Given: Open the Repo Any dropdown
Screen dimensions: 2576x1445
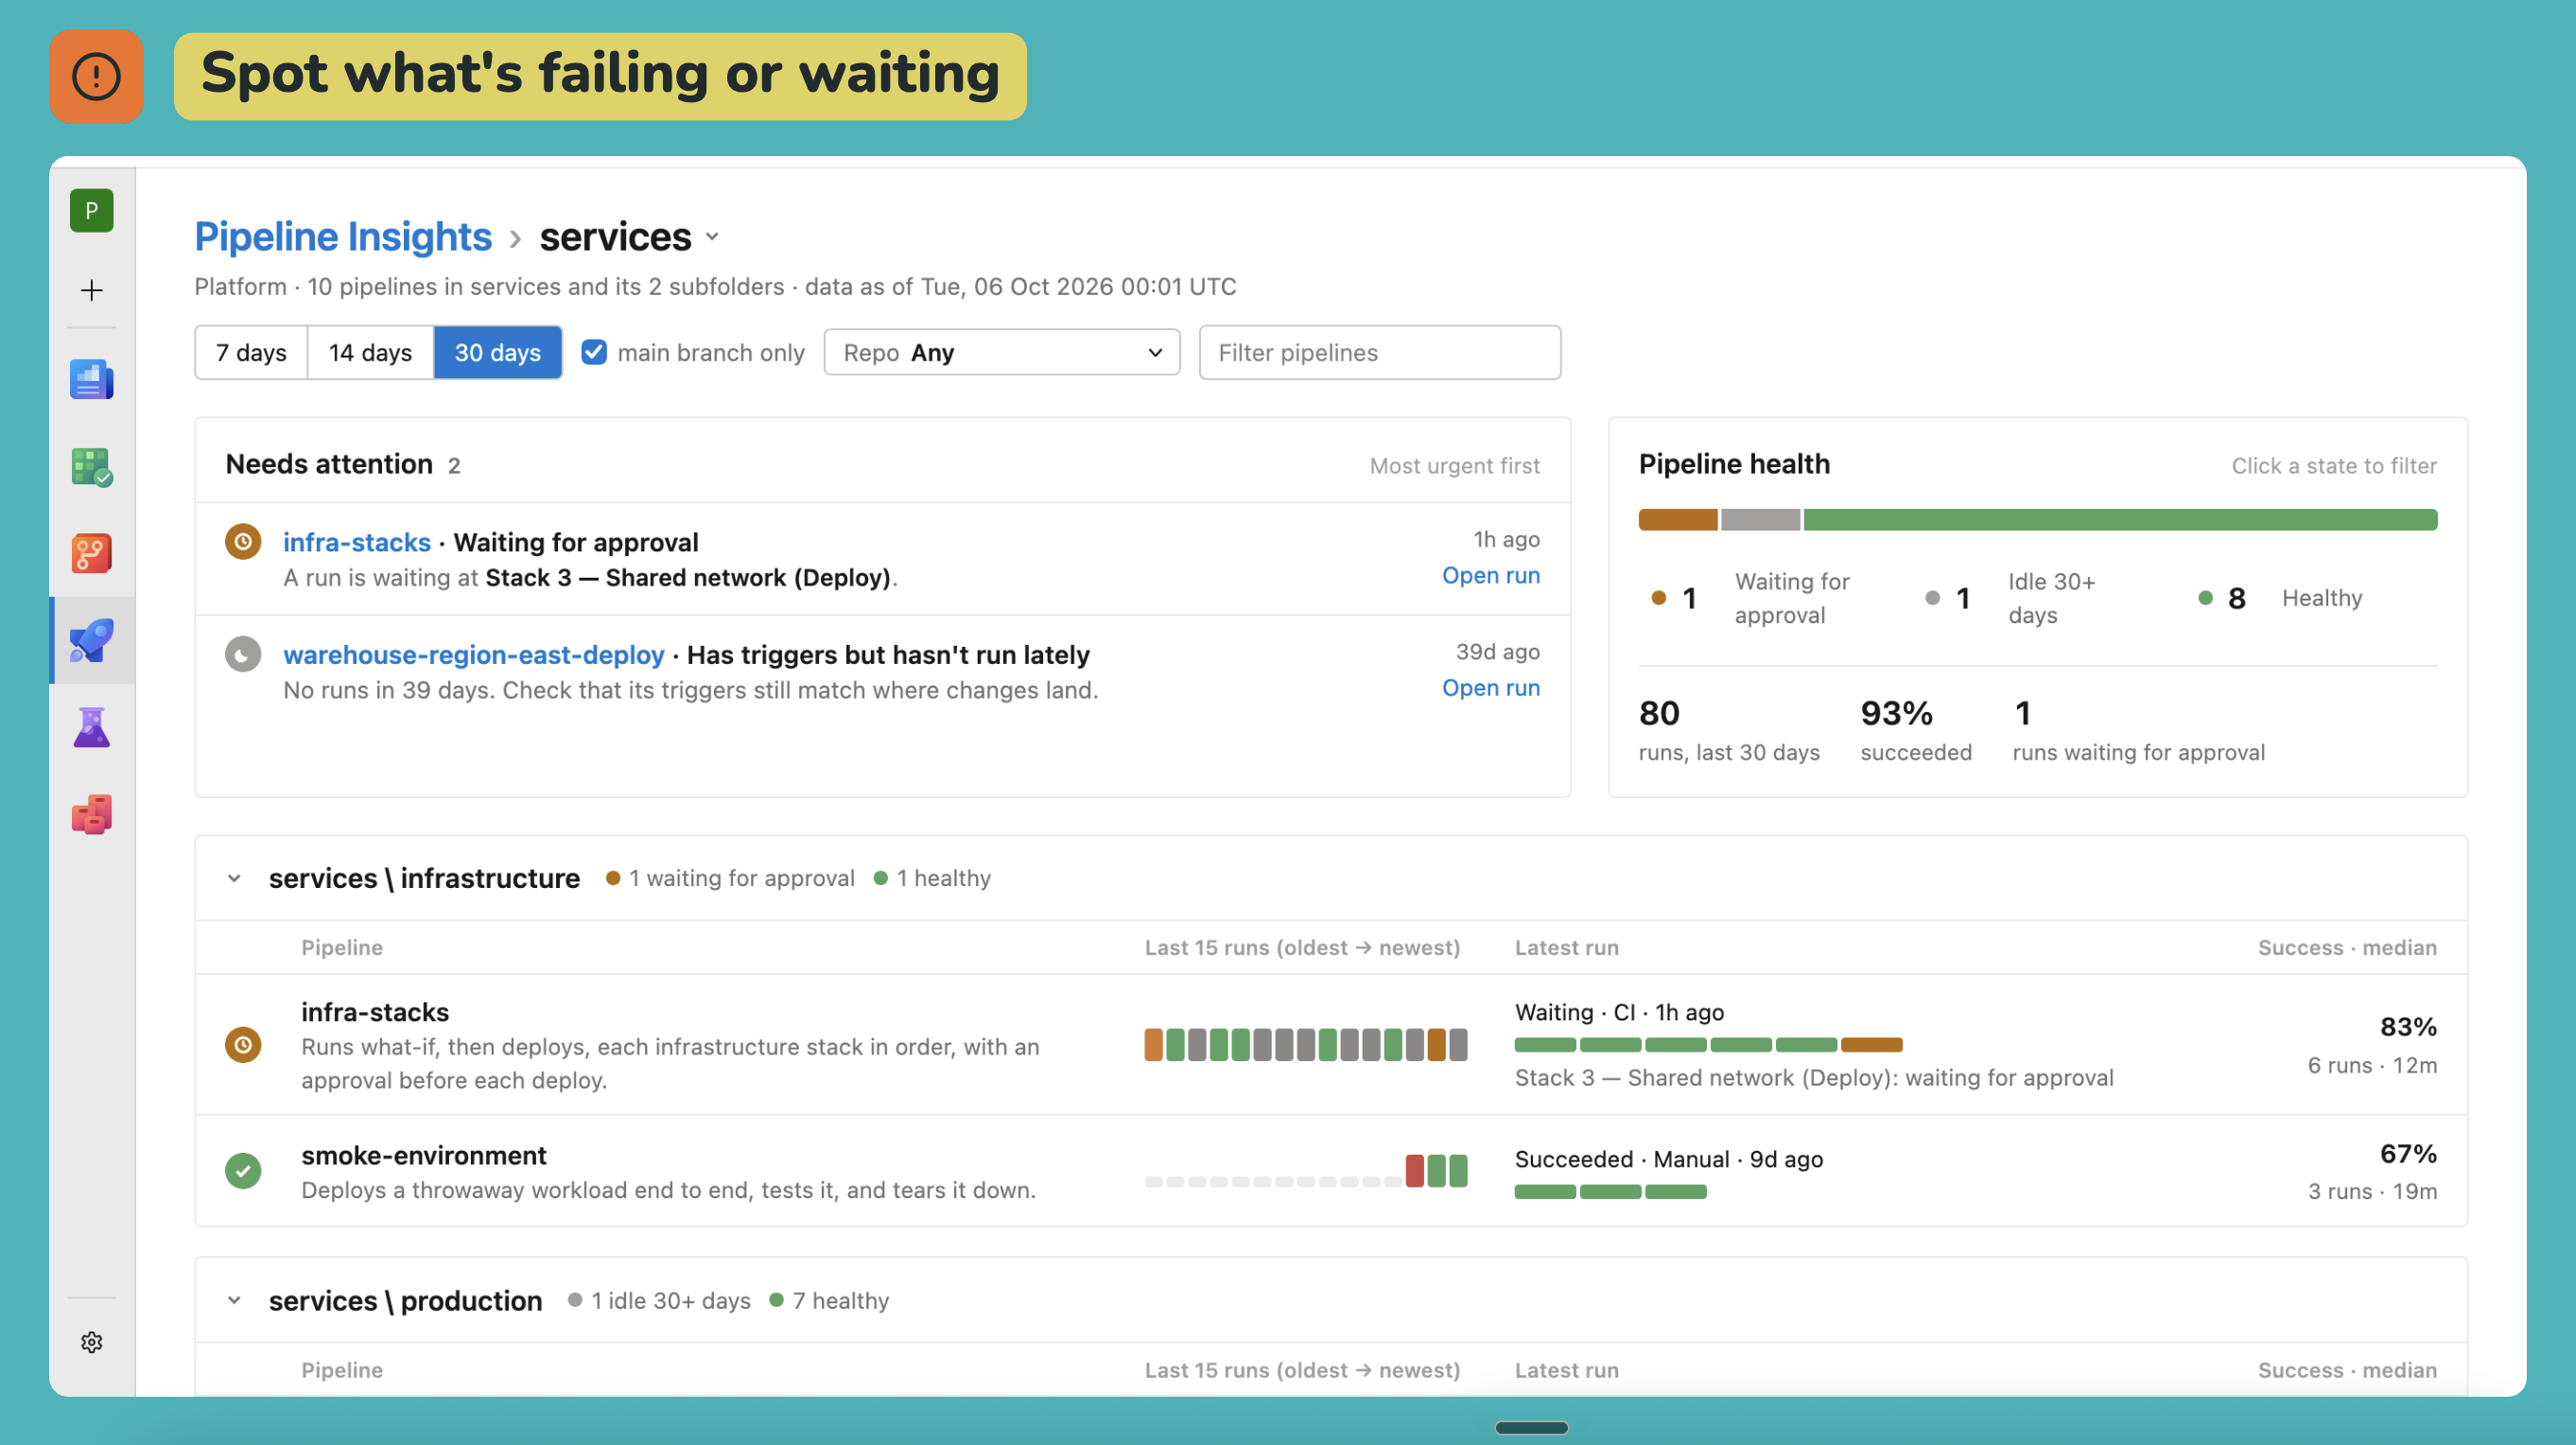Looking at the screenshot, I should (1002, 352).
